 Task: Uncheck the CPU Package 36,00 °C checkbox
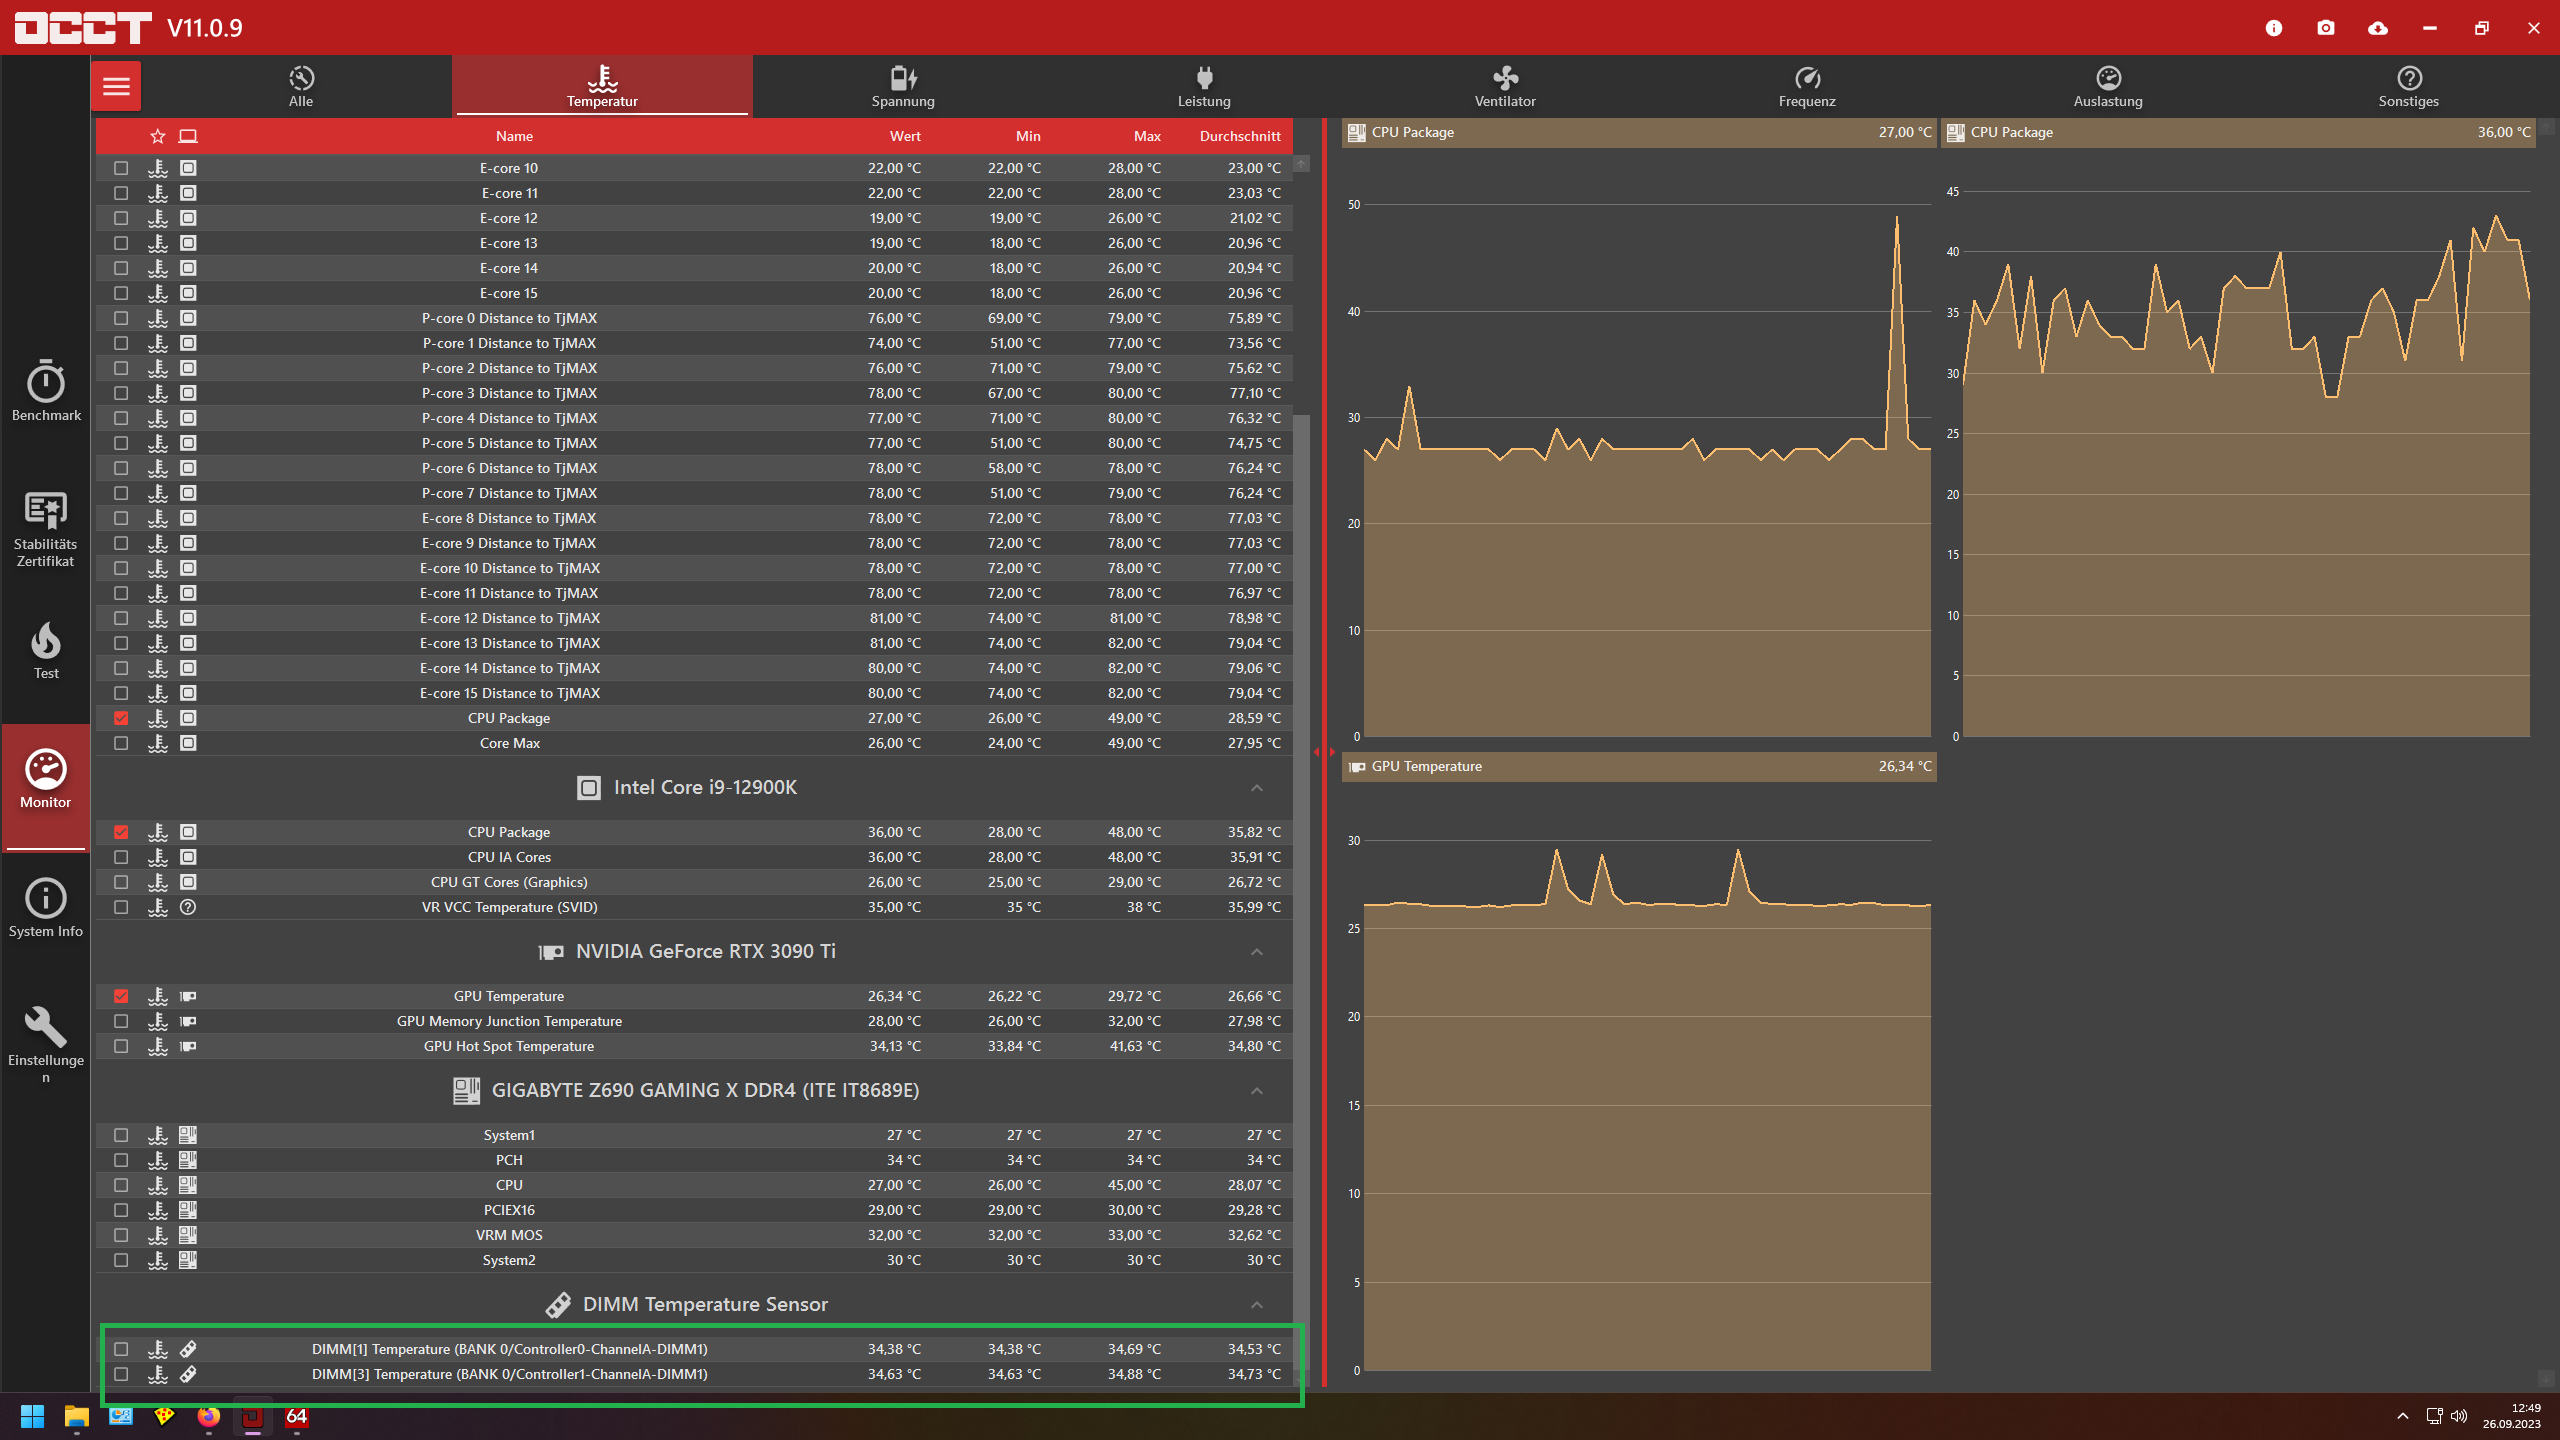point(121,832)
